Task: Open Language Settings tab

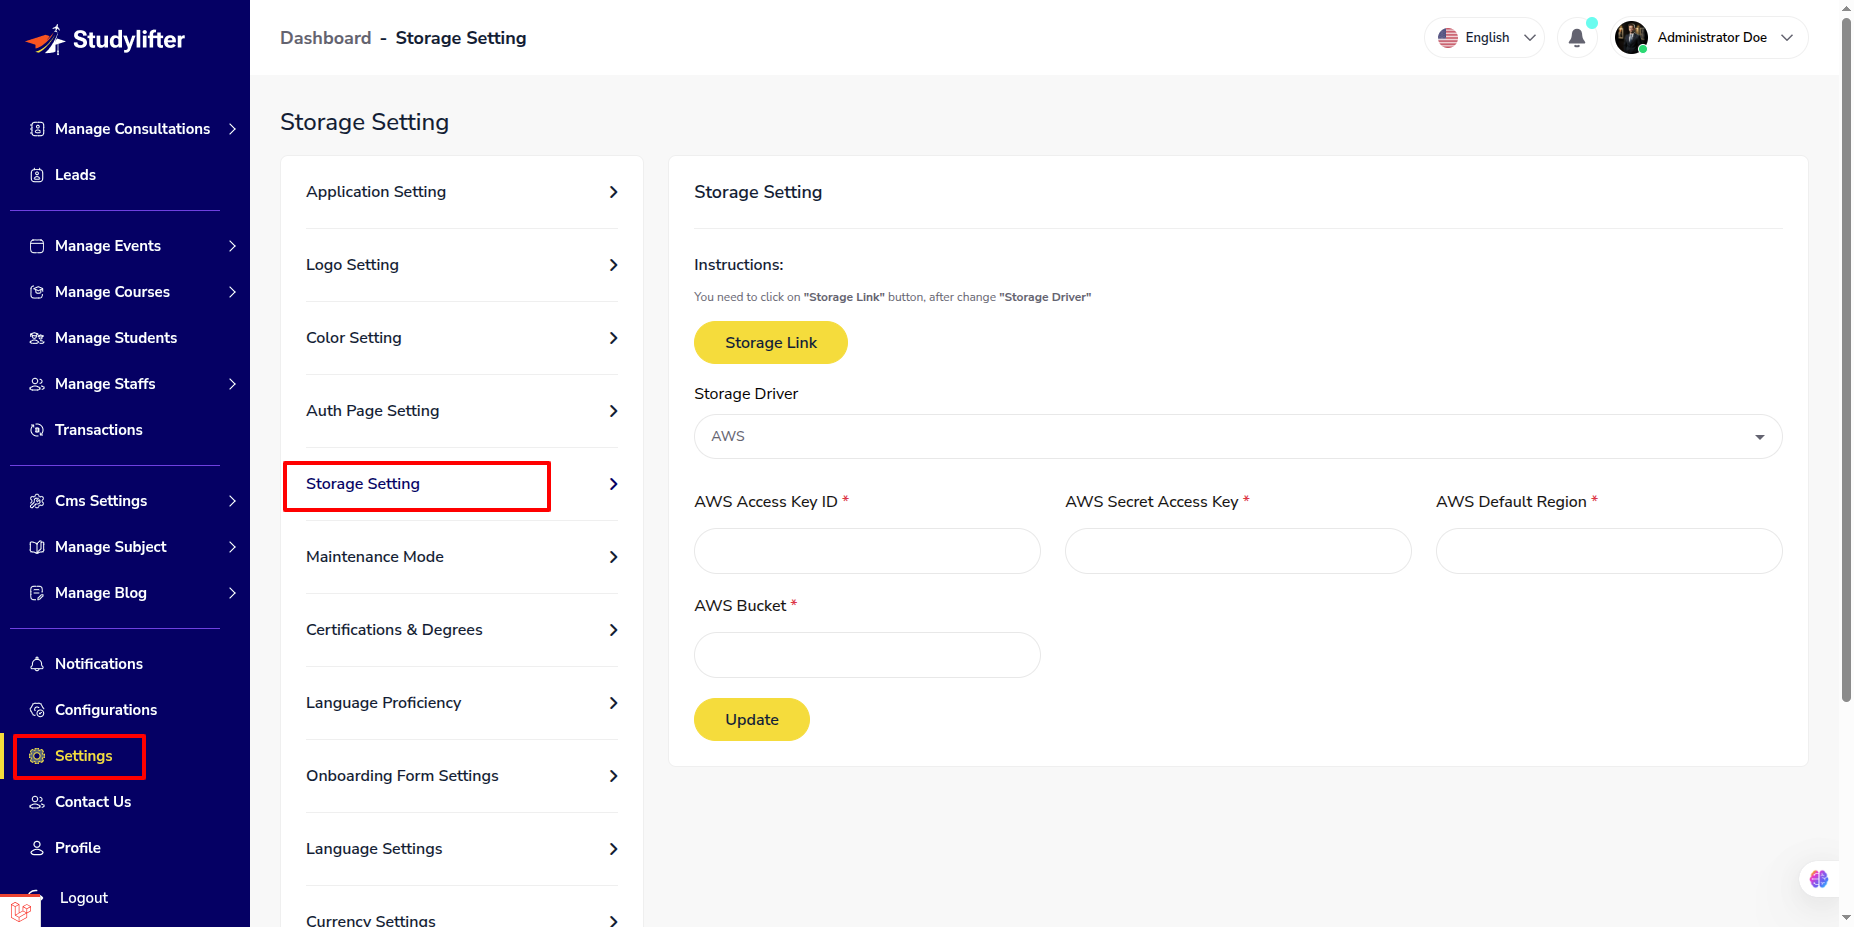Action: click(x=462, y=849)
